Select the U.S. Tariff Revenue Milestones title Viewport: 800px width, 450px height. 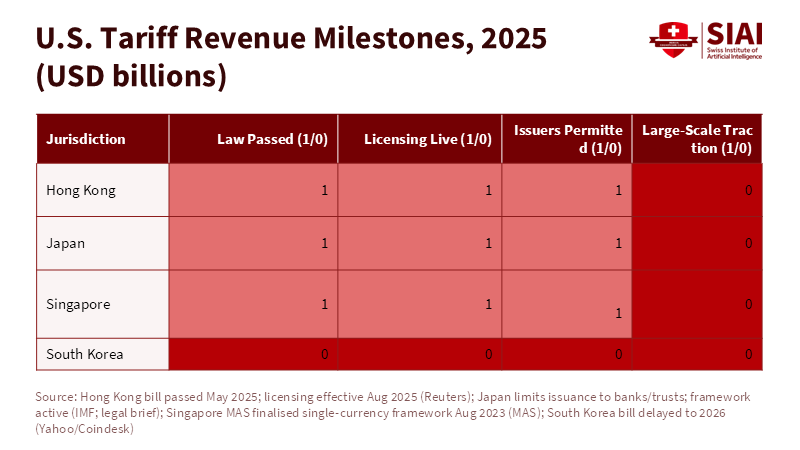(x=291, y=38)
